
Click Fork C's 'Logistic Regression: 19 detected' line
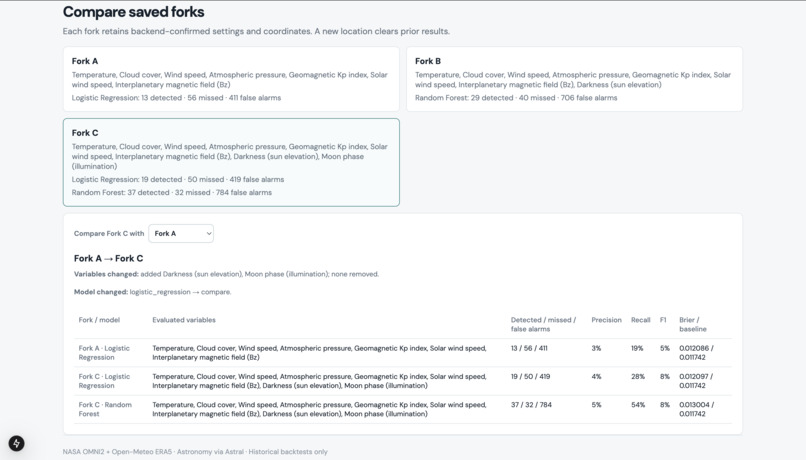178,179
